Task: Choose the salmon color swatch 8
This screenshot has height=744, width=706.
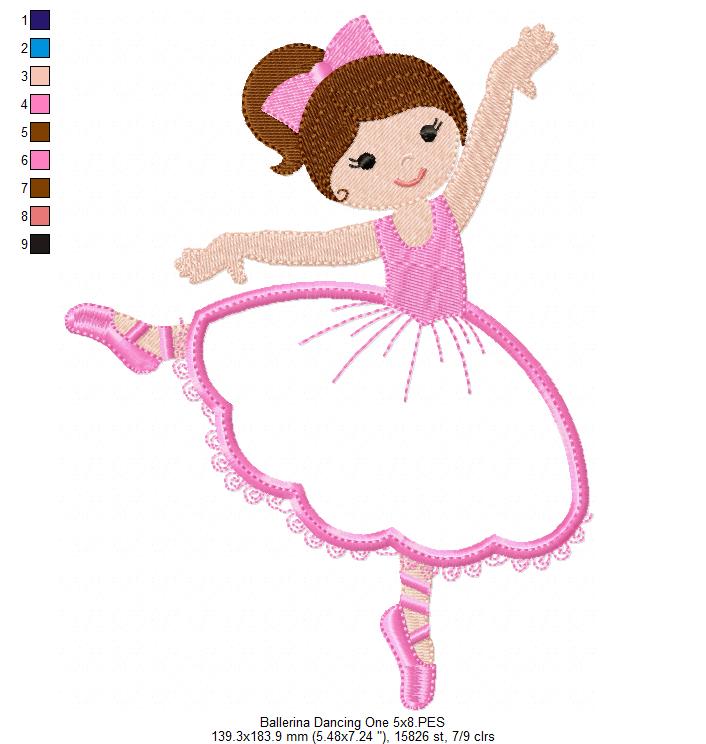Action: coord(39,215)
